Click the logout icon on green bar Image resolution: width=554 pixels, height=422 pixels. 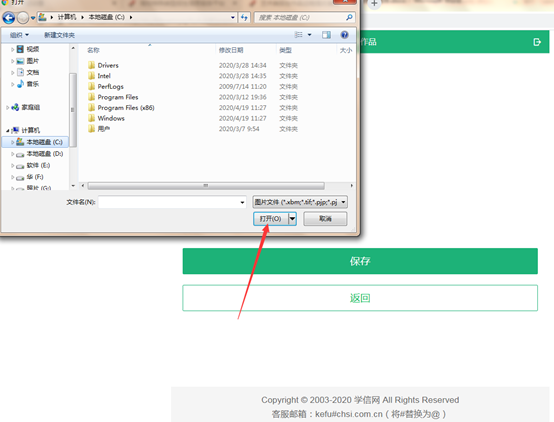coord(537,42)
